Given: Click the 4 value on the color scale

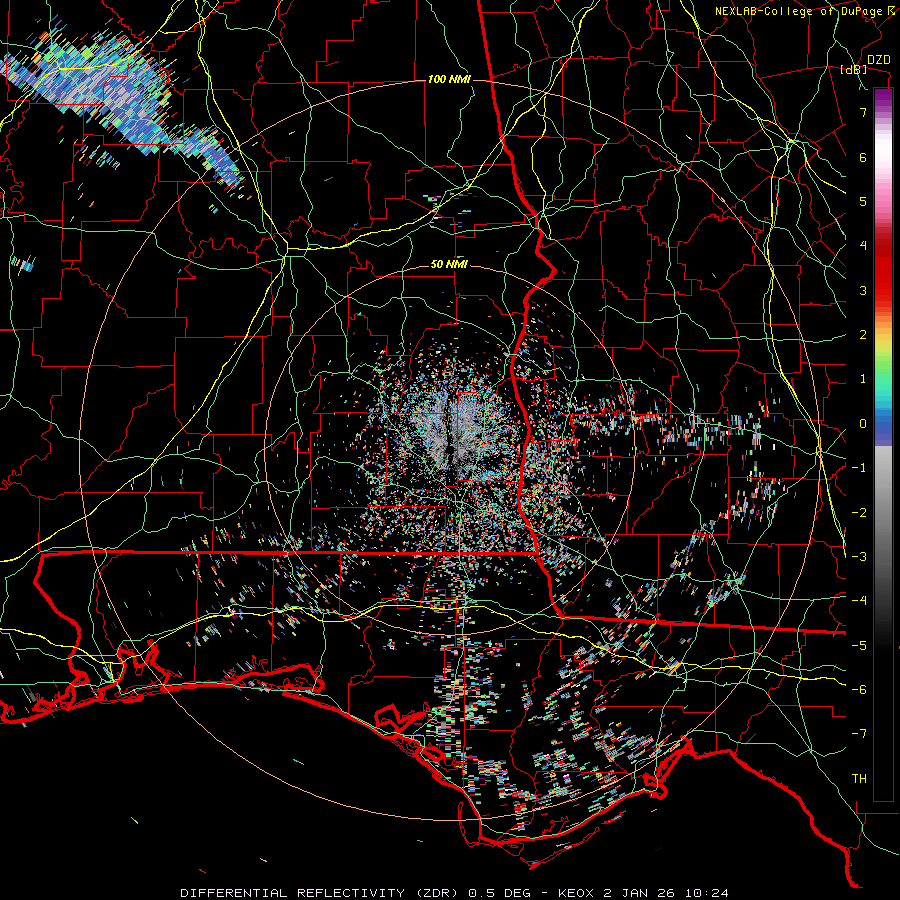Looking at the screenshot, I should coord(863,246).
